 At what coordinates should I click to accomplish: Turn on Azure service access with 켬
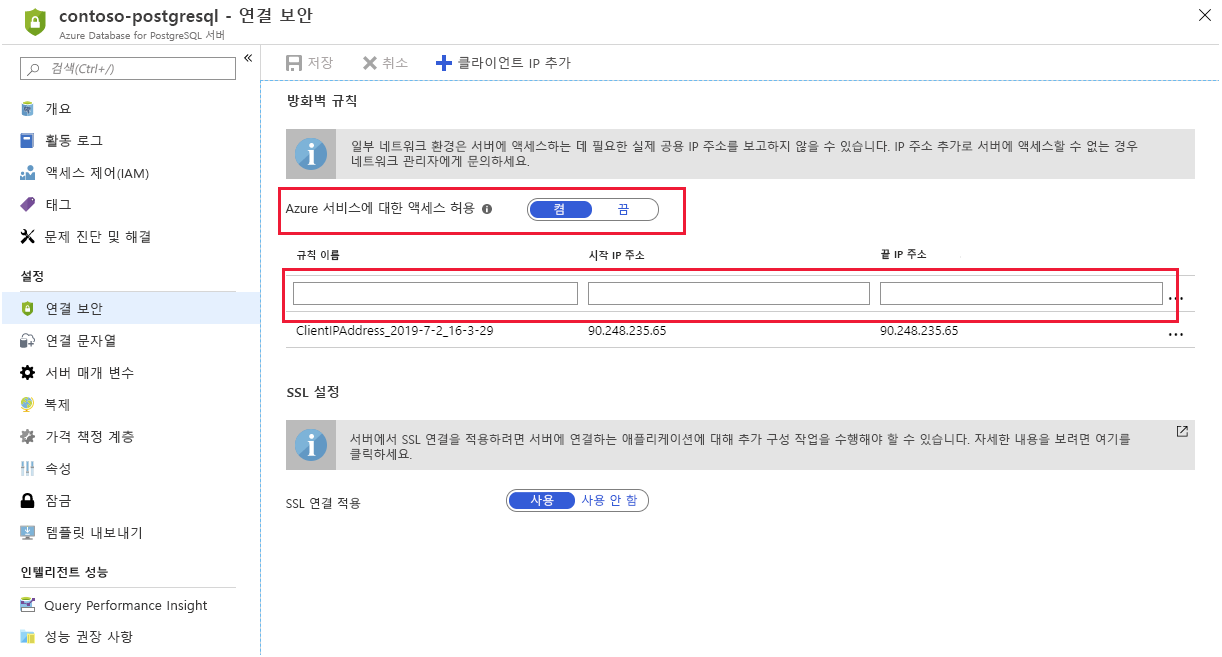pos(559,209)
